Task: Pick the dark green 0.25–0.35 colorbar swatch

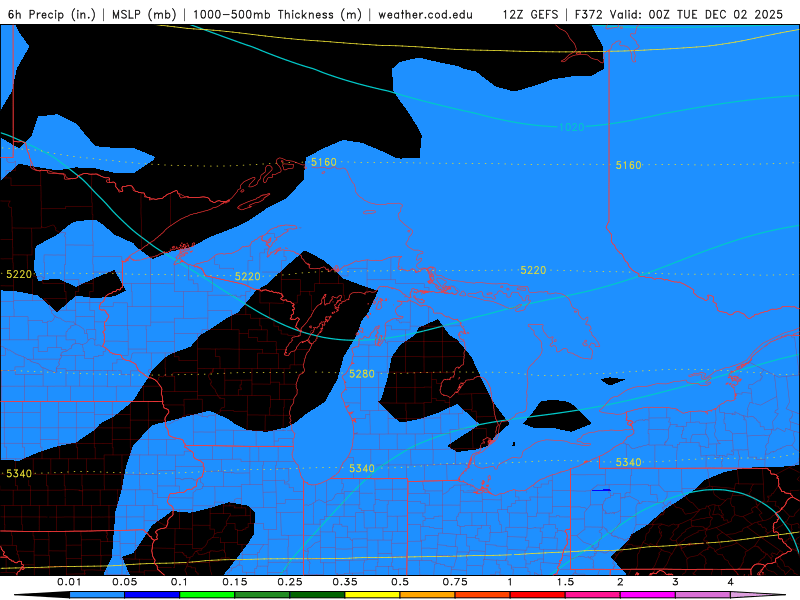Action: [317, 595]
